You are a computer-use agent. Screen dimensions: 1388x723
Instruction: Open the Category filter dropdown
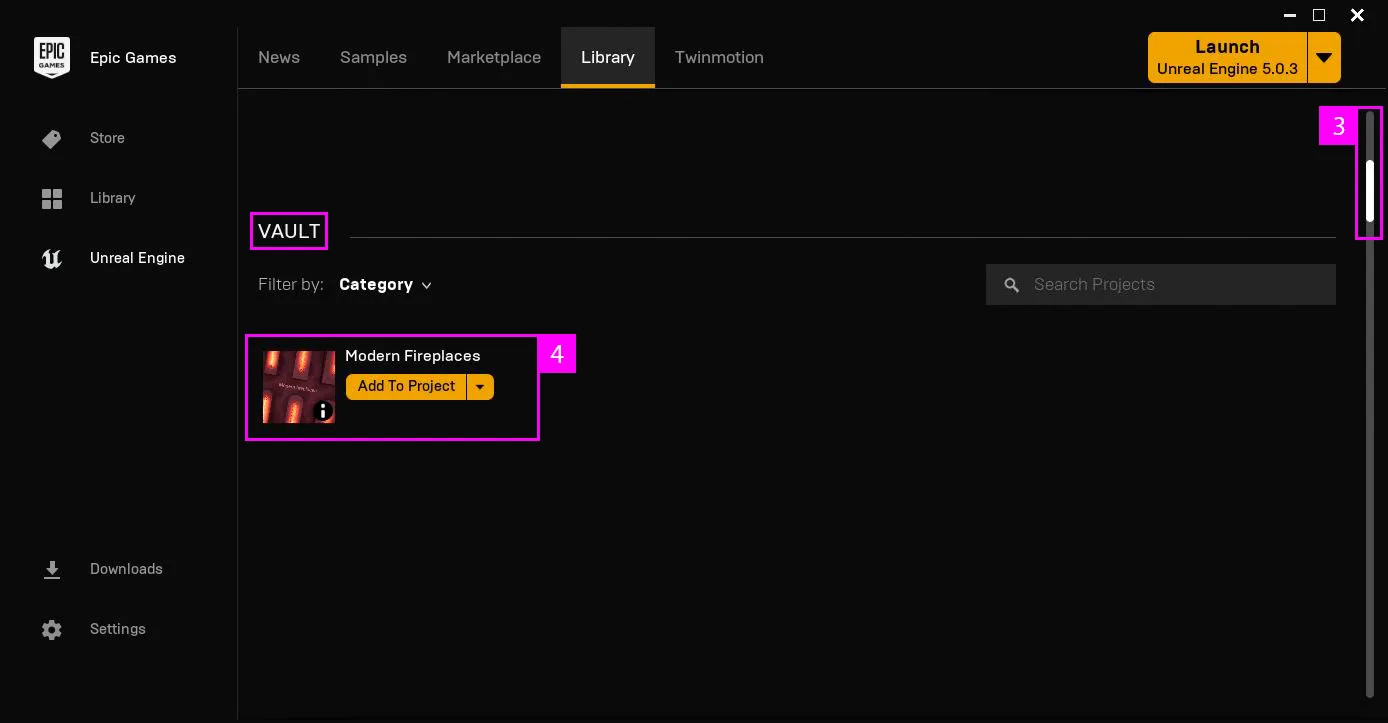point(385,285)
